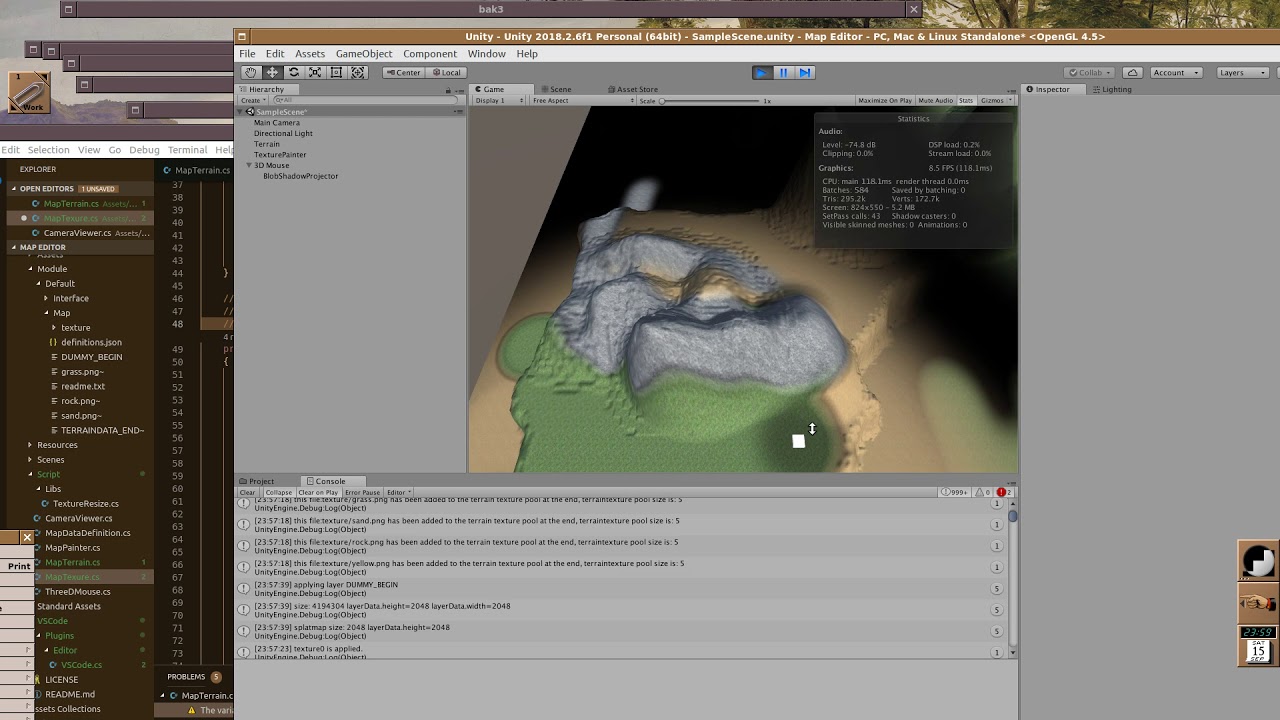Select the Rect transform tool
This screenshot has width=1280, height=720.
pyautogui.click(x=336, y=72)
